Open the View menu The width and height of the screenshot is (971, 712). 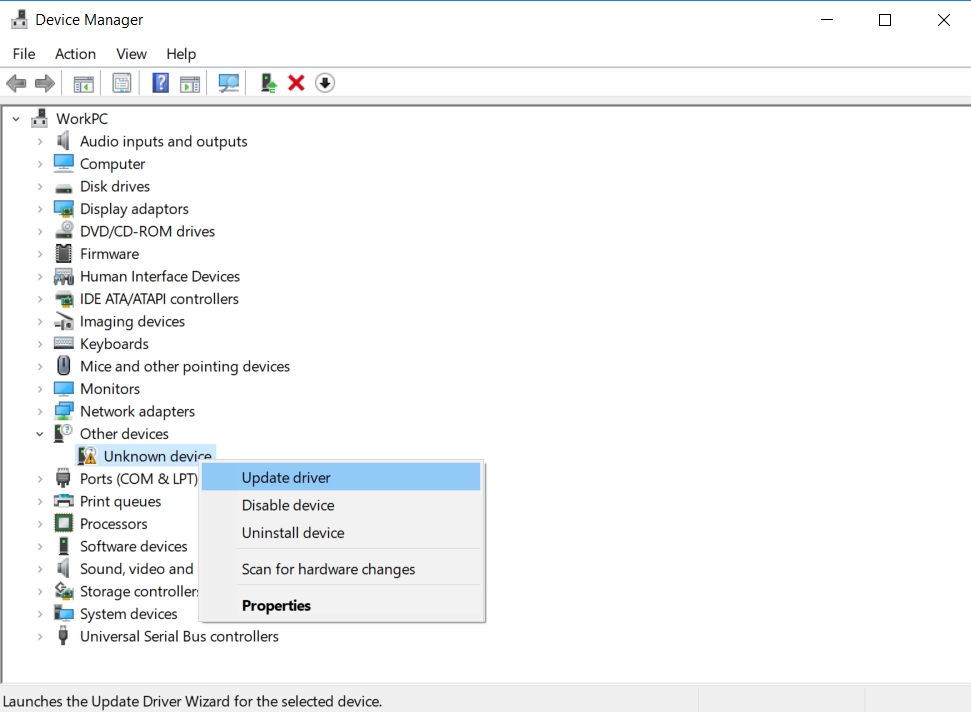tap(131, 54)
